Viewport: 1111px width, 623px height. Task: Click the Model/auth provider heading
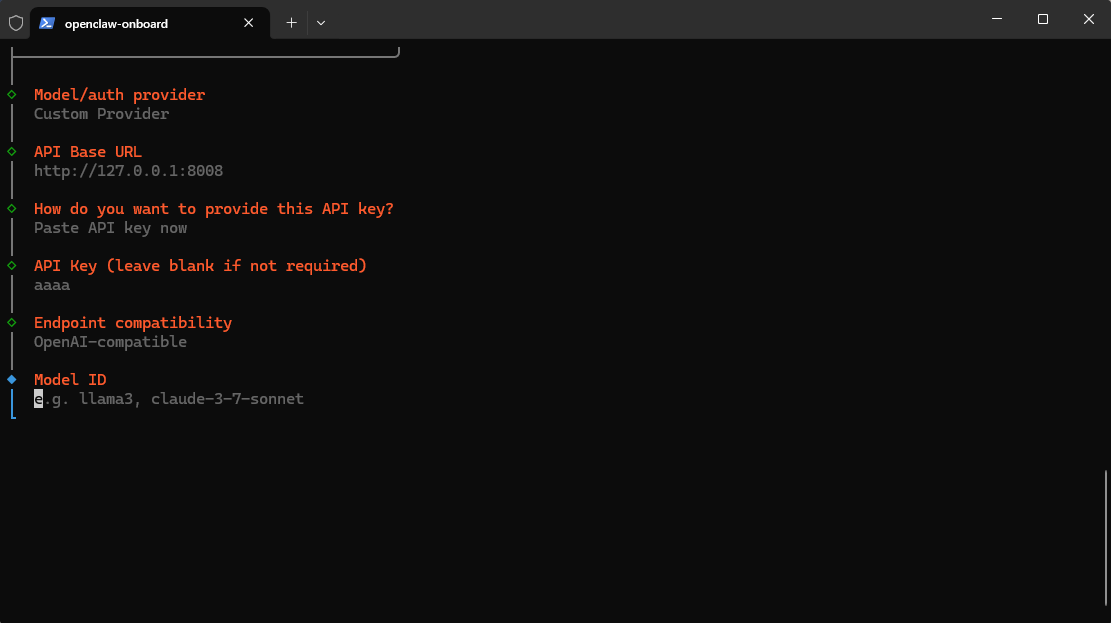click(119, 95)
